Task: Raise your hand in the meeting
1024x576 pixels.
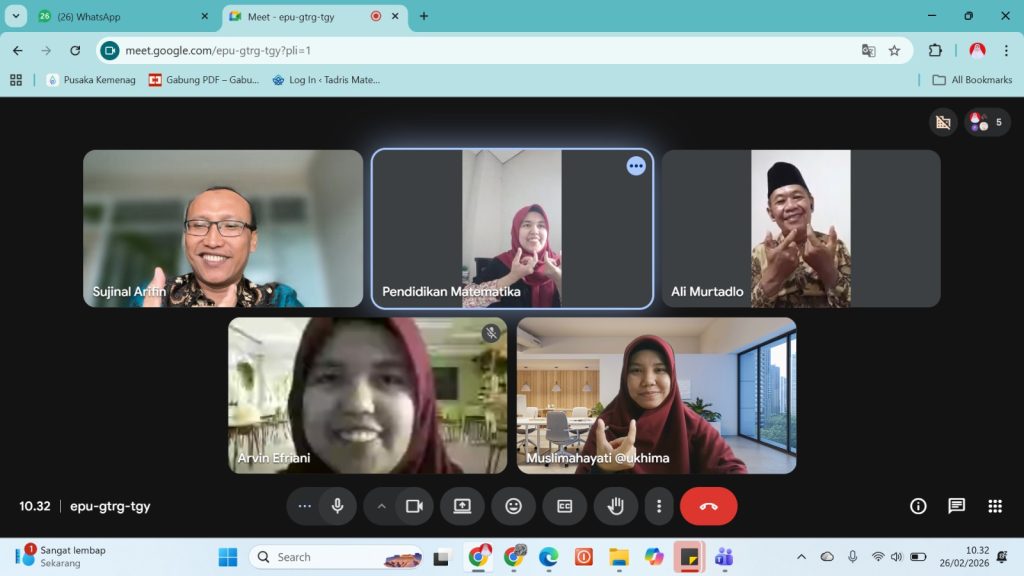Action: [615, 506]
